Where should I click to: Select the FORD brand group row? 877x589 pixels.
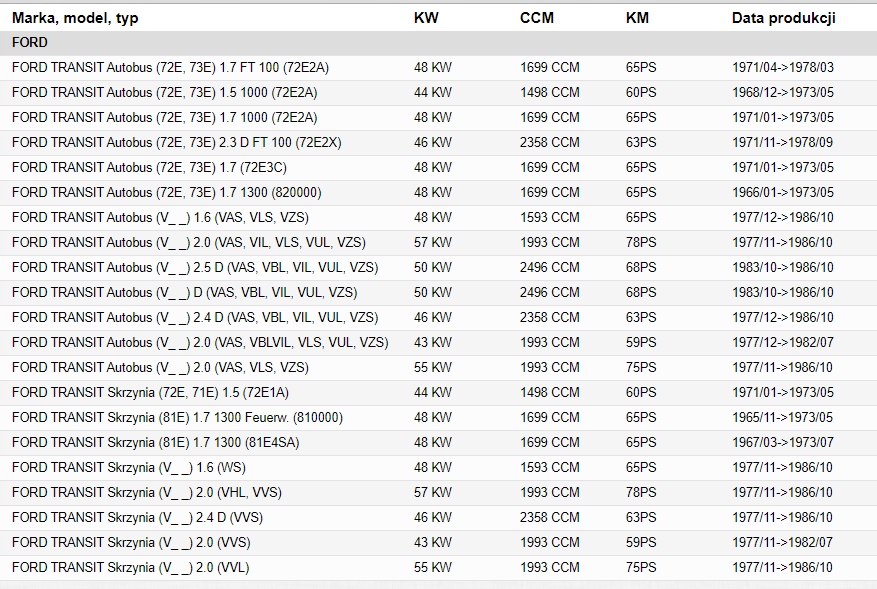[x=30, y=43]
